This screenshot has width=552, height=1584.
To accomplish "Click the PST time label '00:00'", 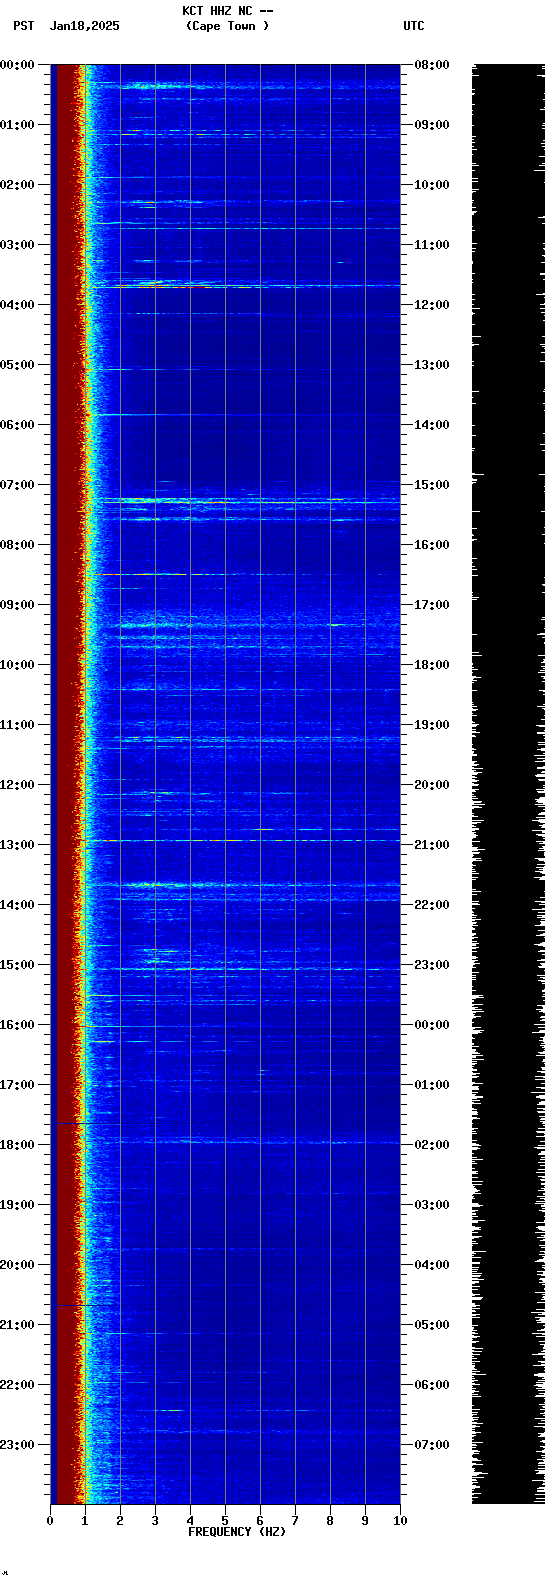I will 17,65.
